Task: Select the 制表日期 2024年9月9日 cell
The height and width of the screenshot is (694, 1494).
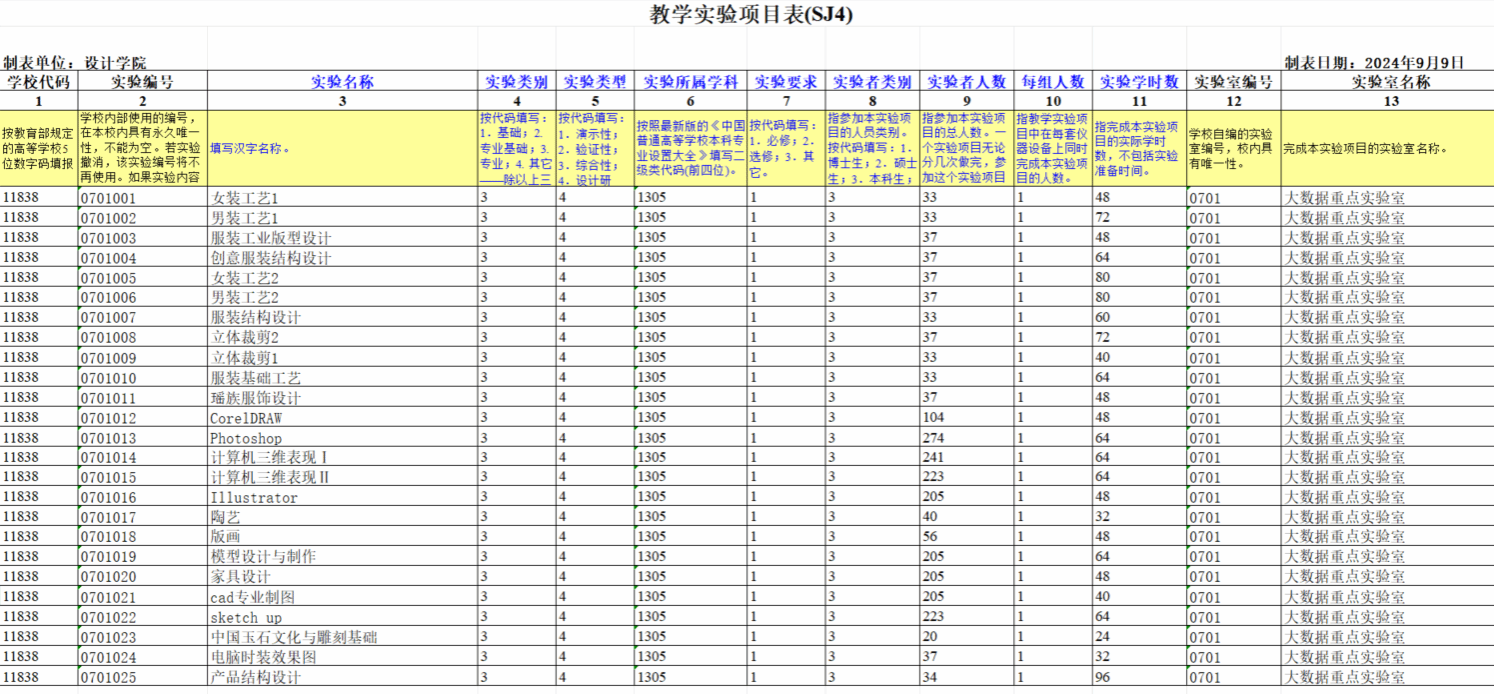Action: pyautogui.click(x=1374, y=62)
